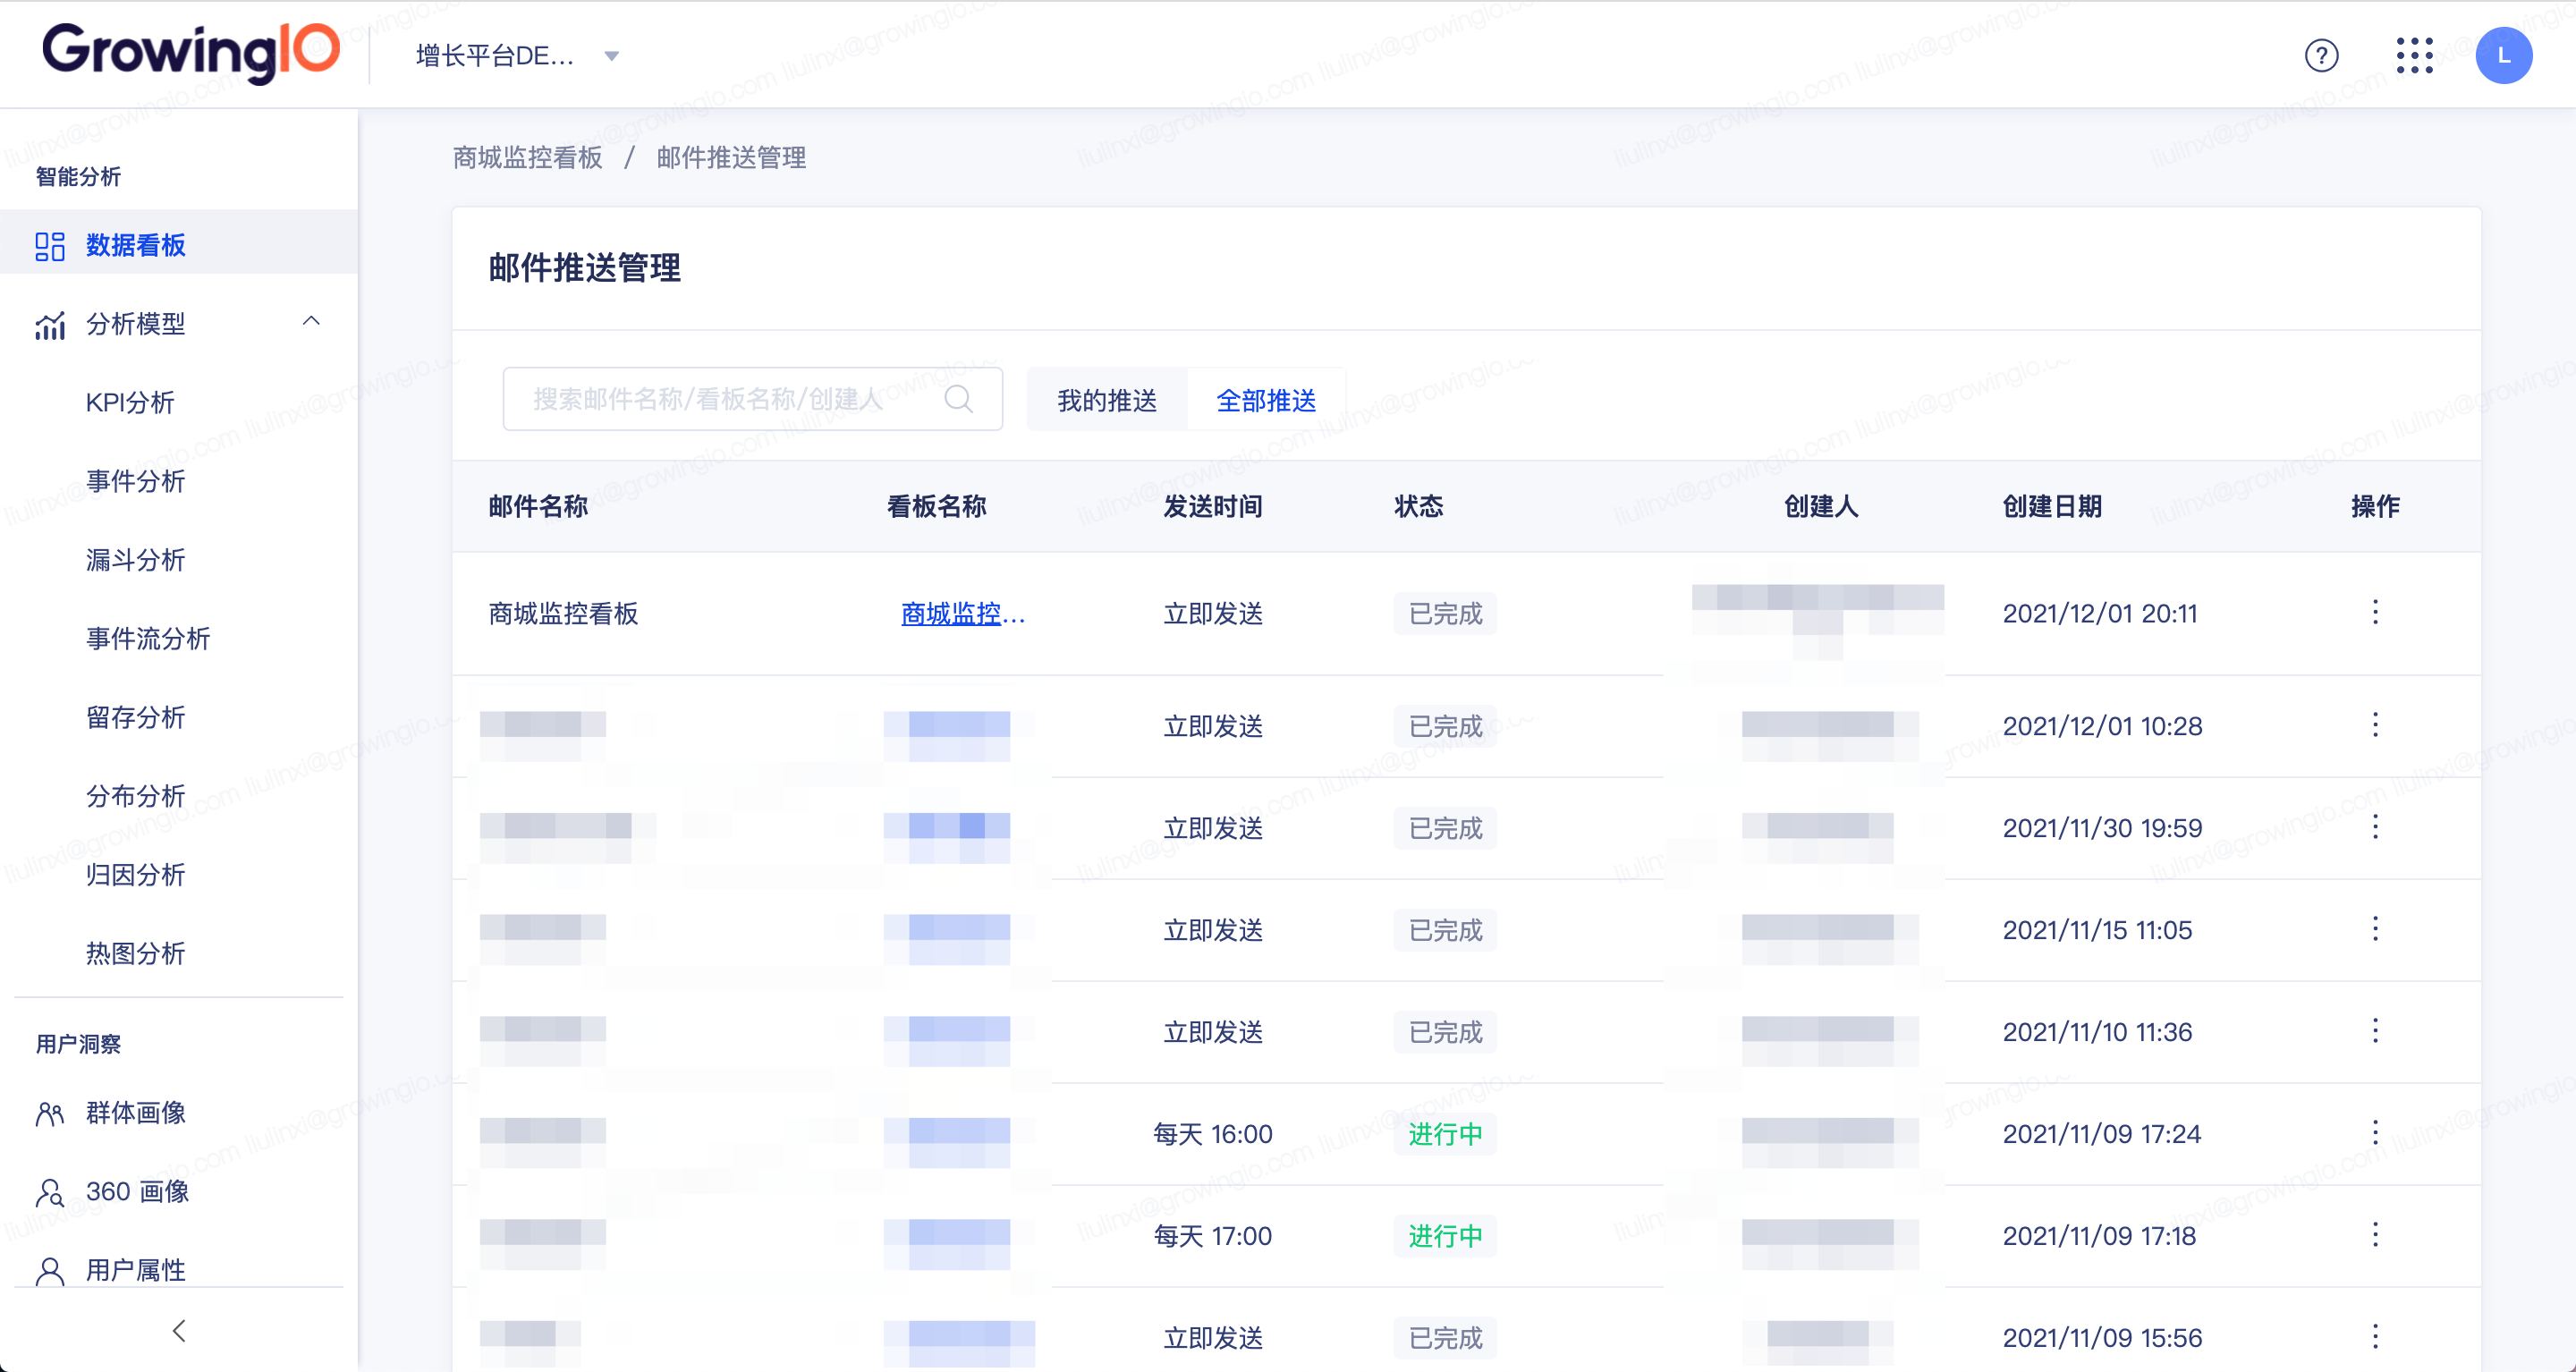Go to 商城监控看板 breadcrumb
This screenshot has height=1372, width=2576.
pos(527,158)
